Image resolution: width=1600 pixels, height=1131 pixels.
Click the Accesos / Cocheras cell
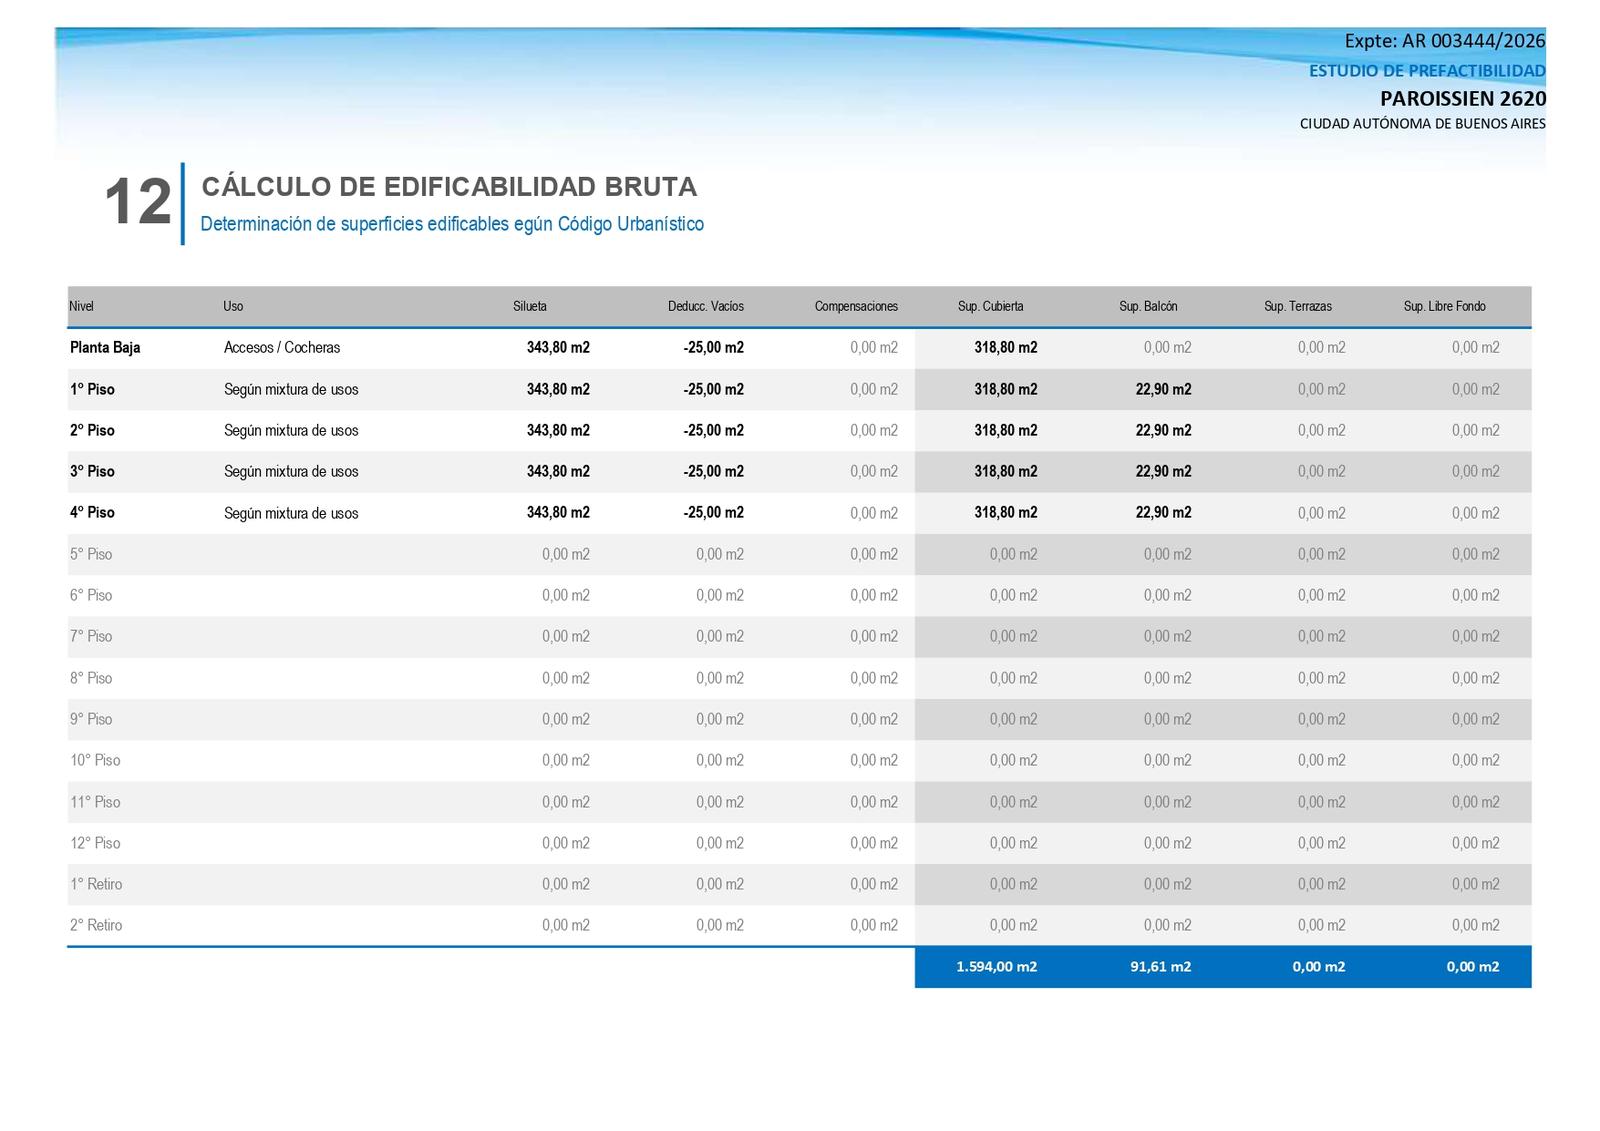(282, 348)
